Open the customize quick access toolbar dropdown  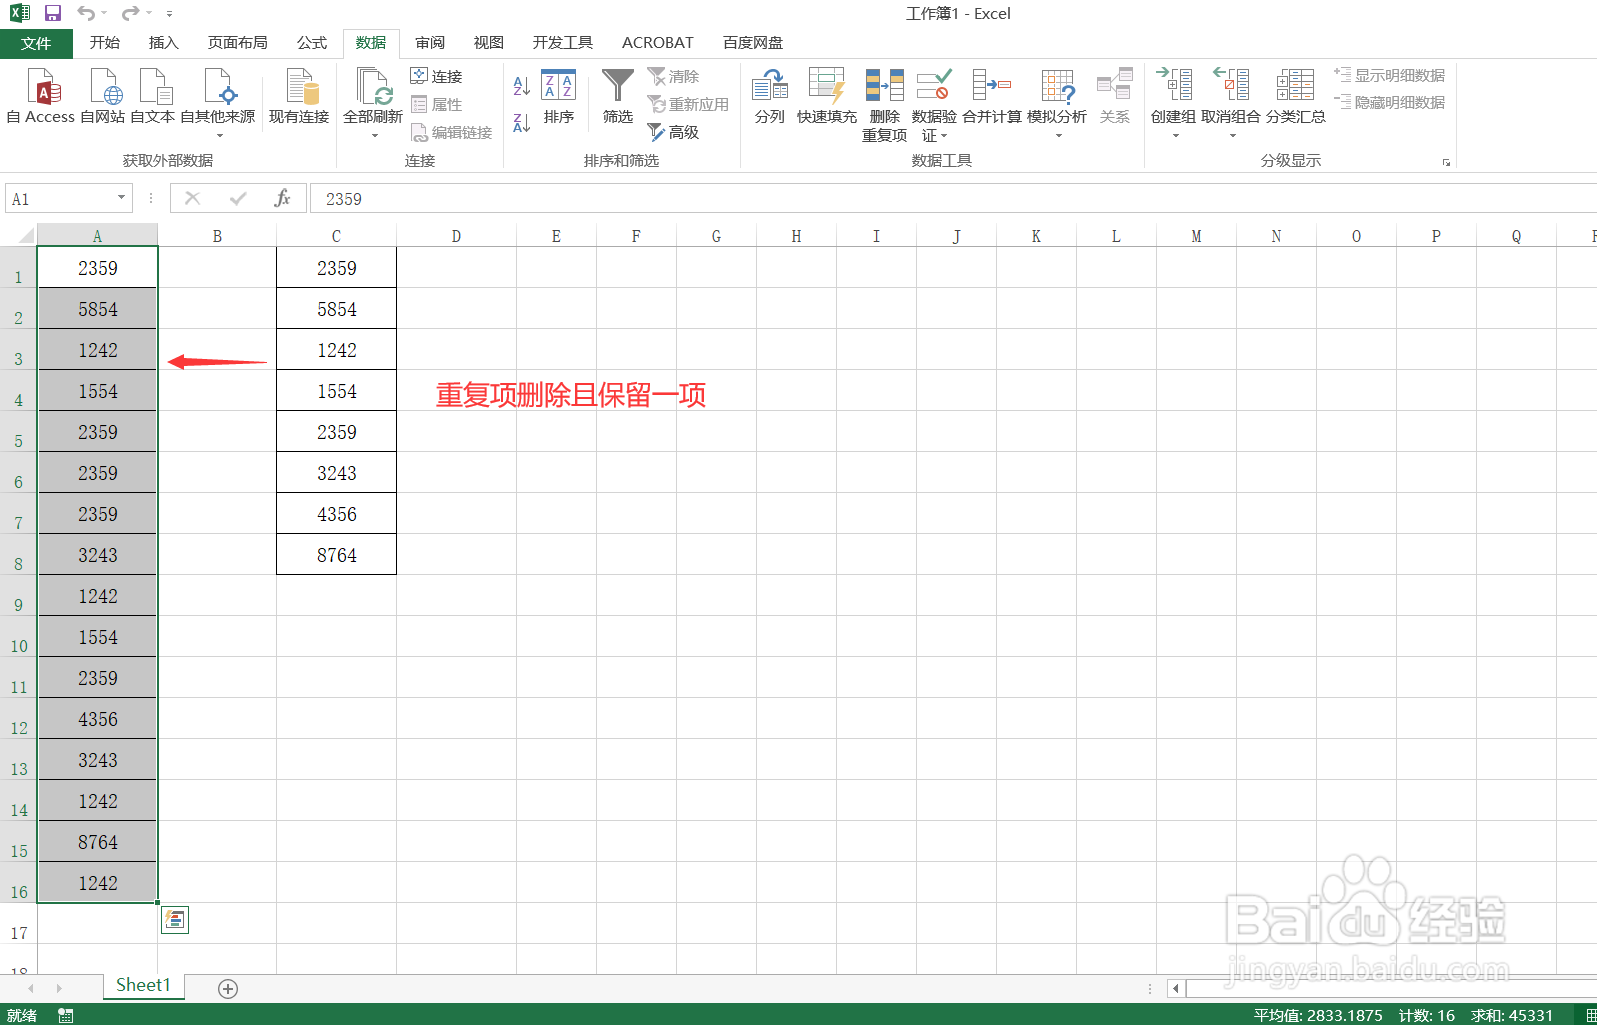tap(169, 14)
